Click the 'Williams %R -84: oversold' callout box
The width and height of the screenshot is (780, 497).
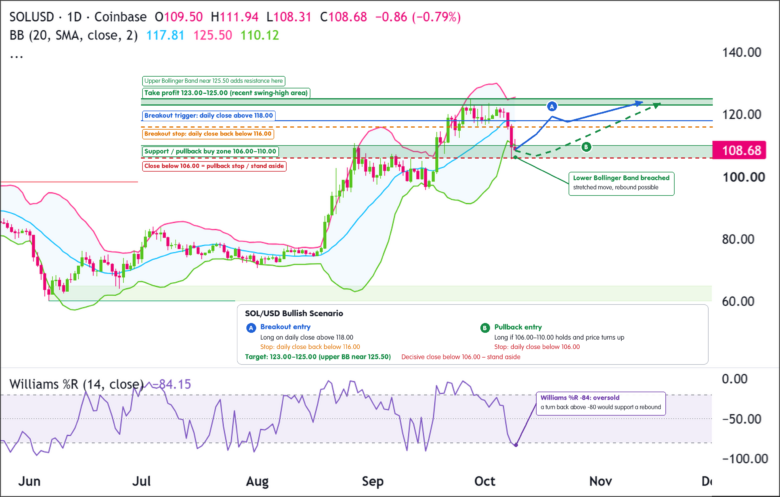pos(601,403)
